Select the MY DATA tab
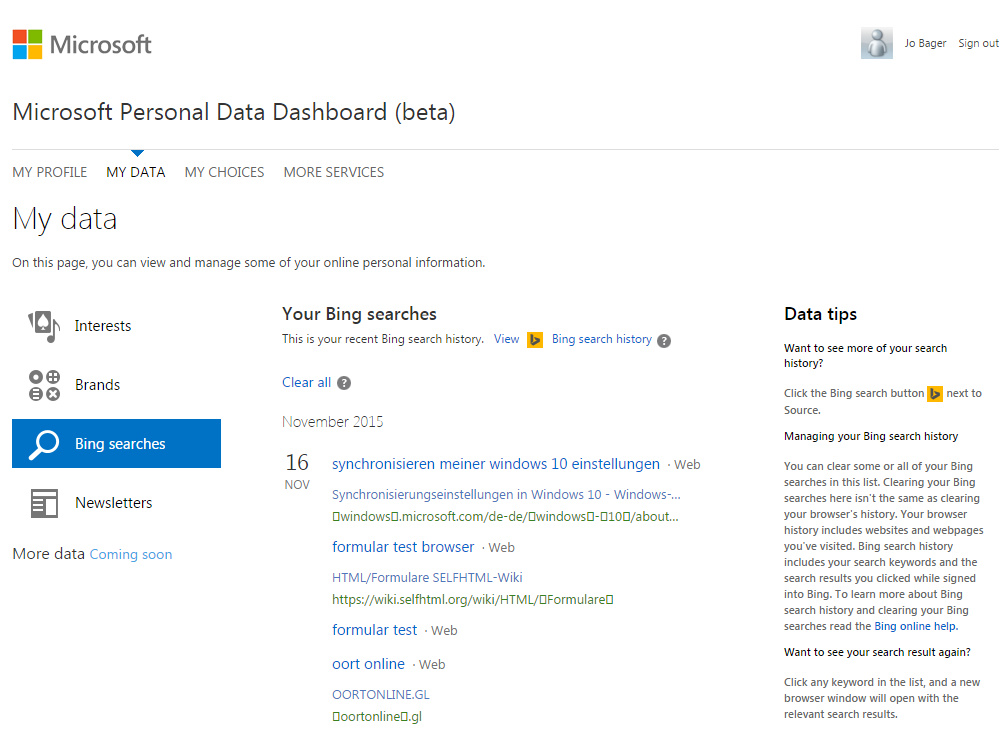 [x=136, y=172]
